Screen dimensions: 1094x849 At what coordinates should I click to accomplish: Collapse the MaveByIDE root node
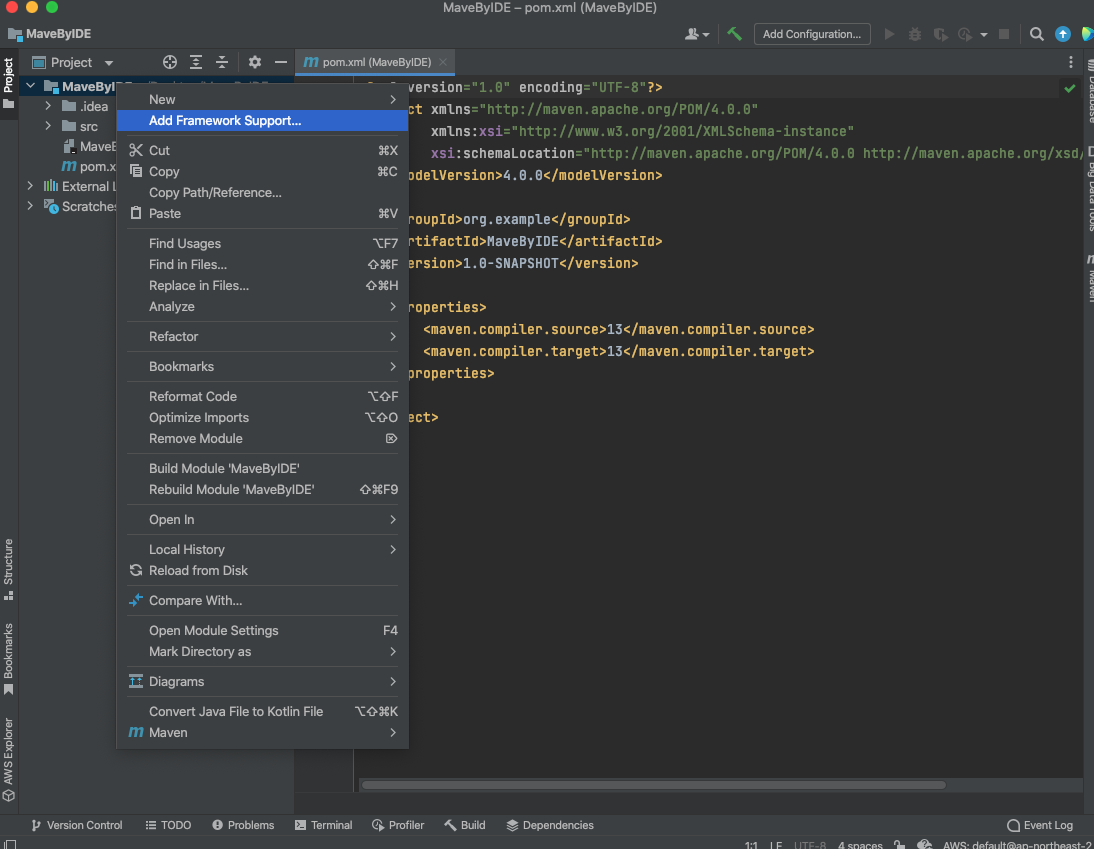click(31, 86)
